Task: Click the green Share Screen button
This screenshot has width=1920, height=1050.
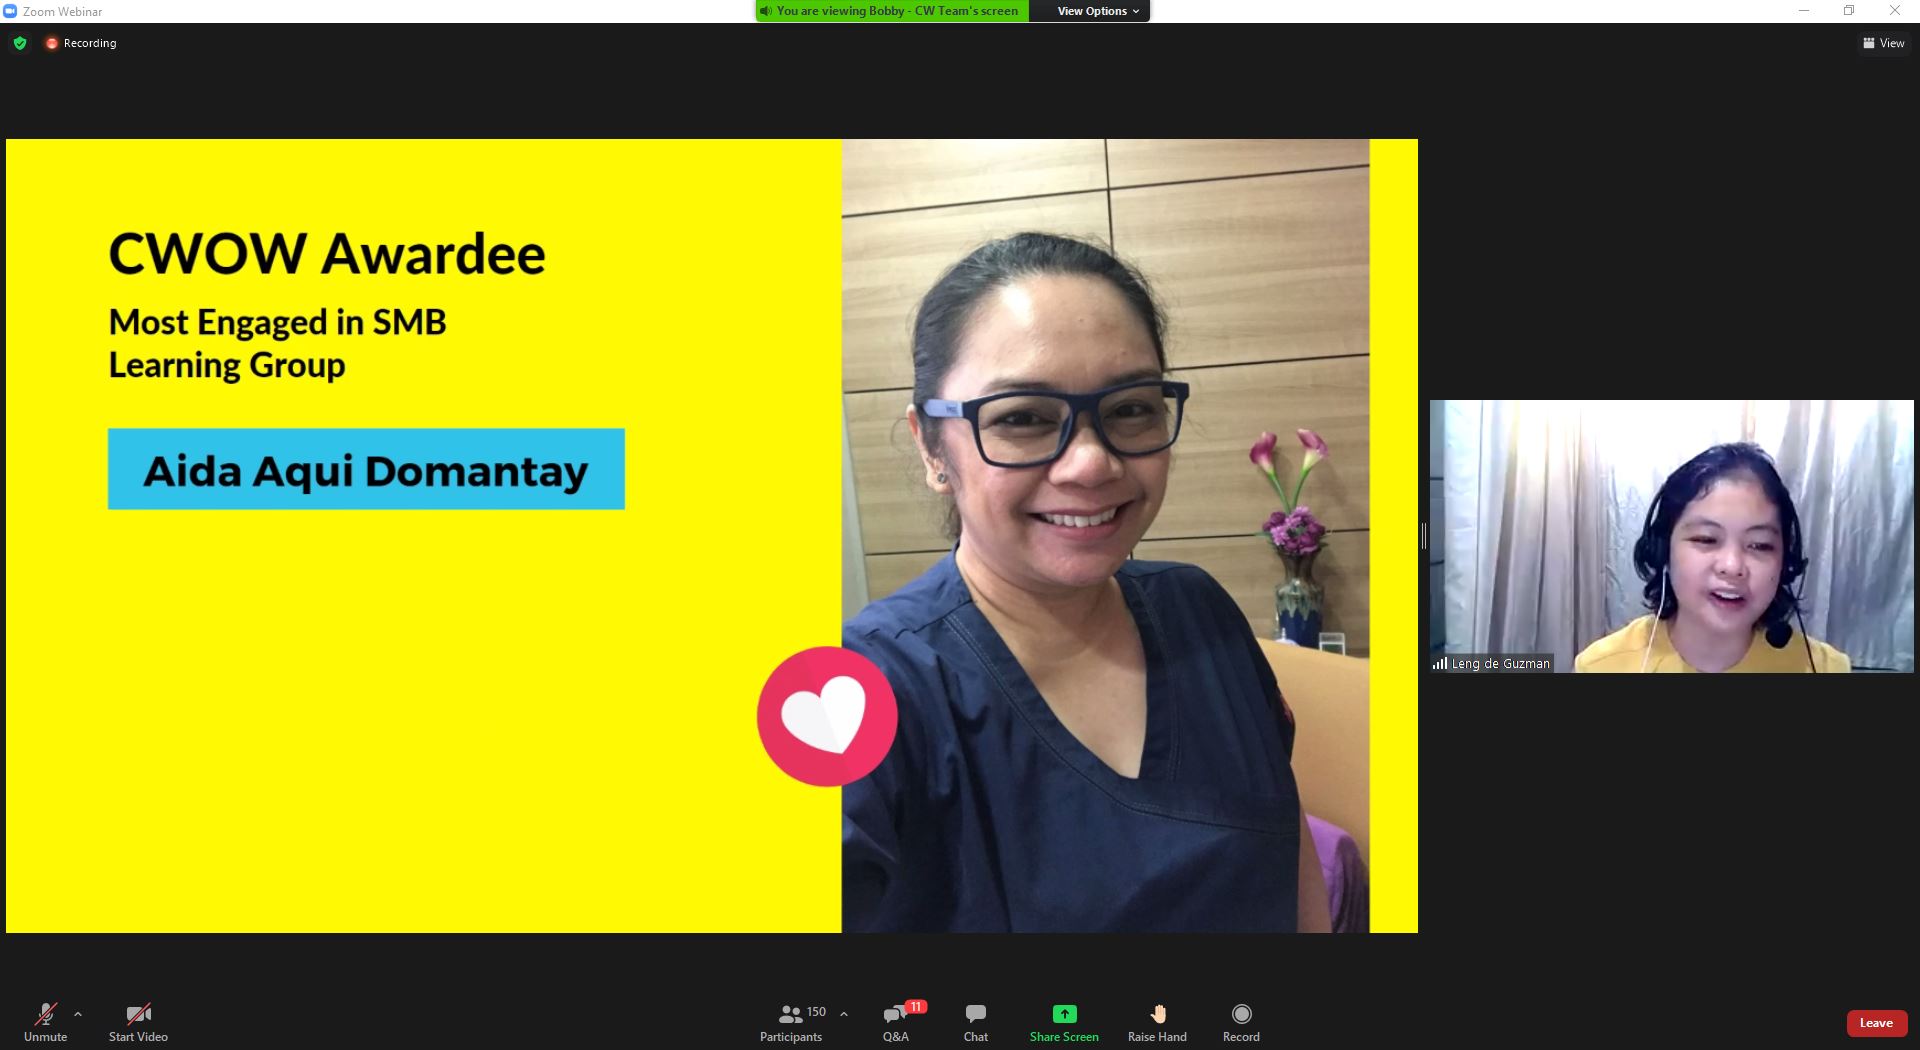Action: (1064, 1022)
